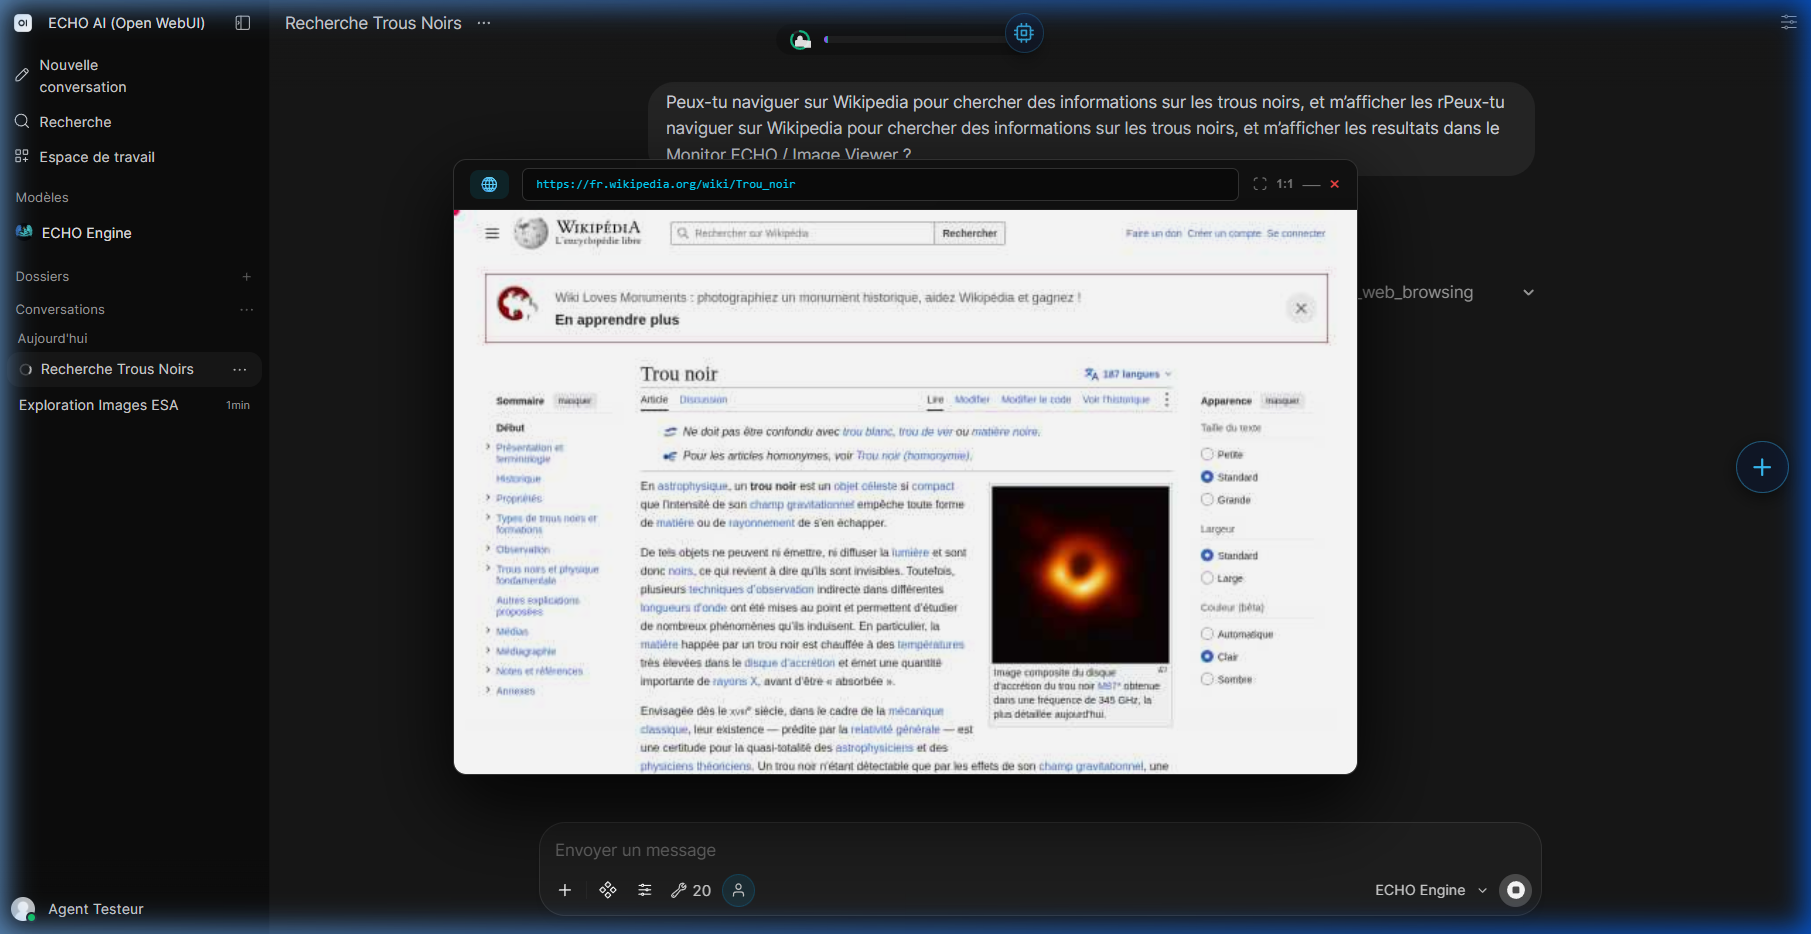Select the Clair color radio
The image size is (1811, 934).
point(1207,657)
